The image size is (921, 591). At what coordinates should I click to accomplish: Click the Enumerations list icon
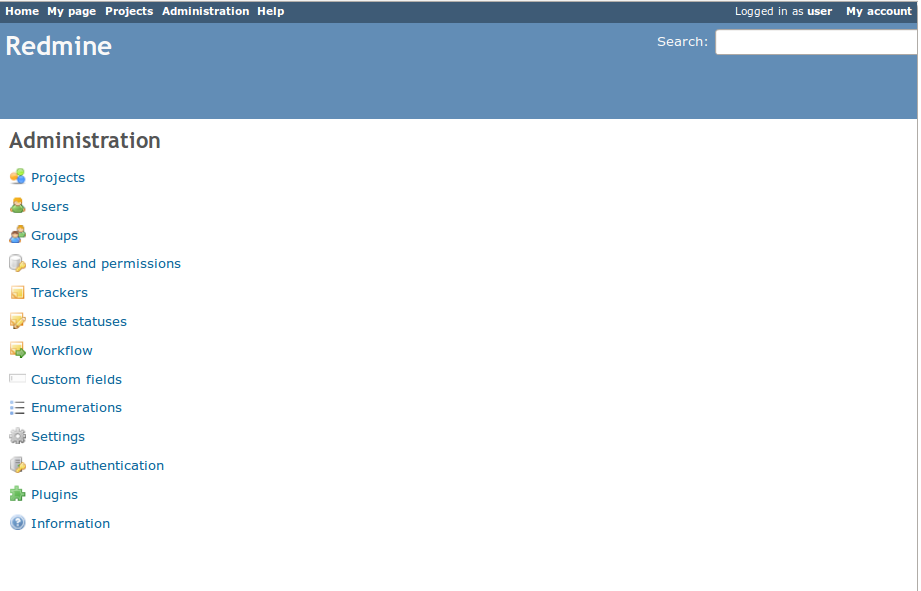(x=17, y=408)
